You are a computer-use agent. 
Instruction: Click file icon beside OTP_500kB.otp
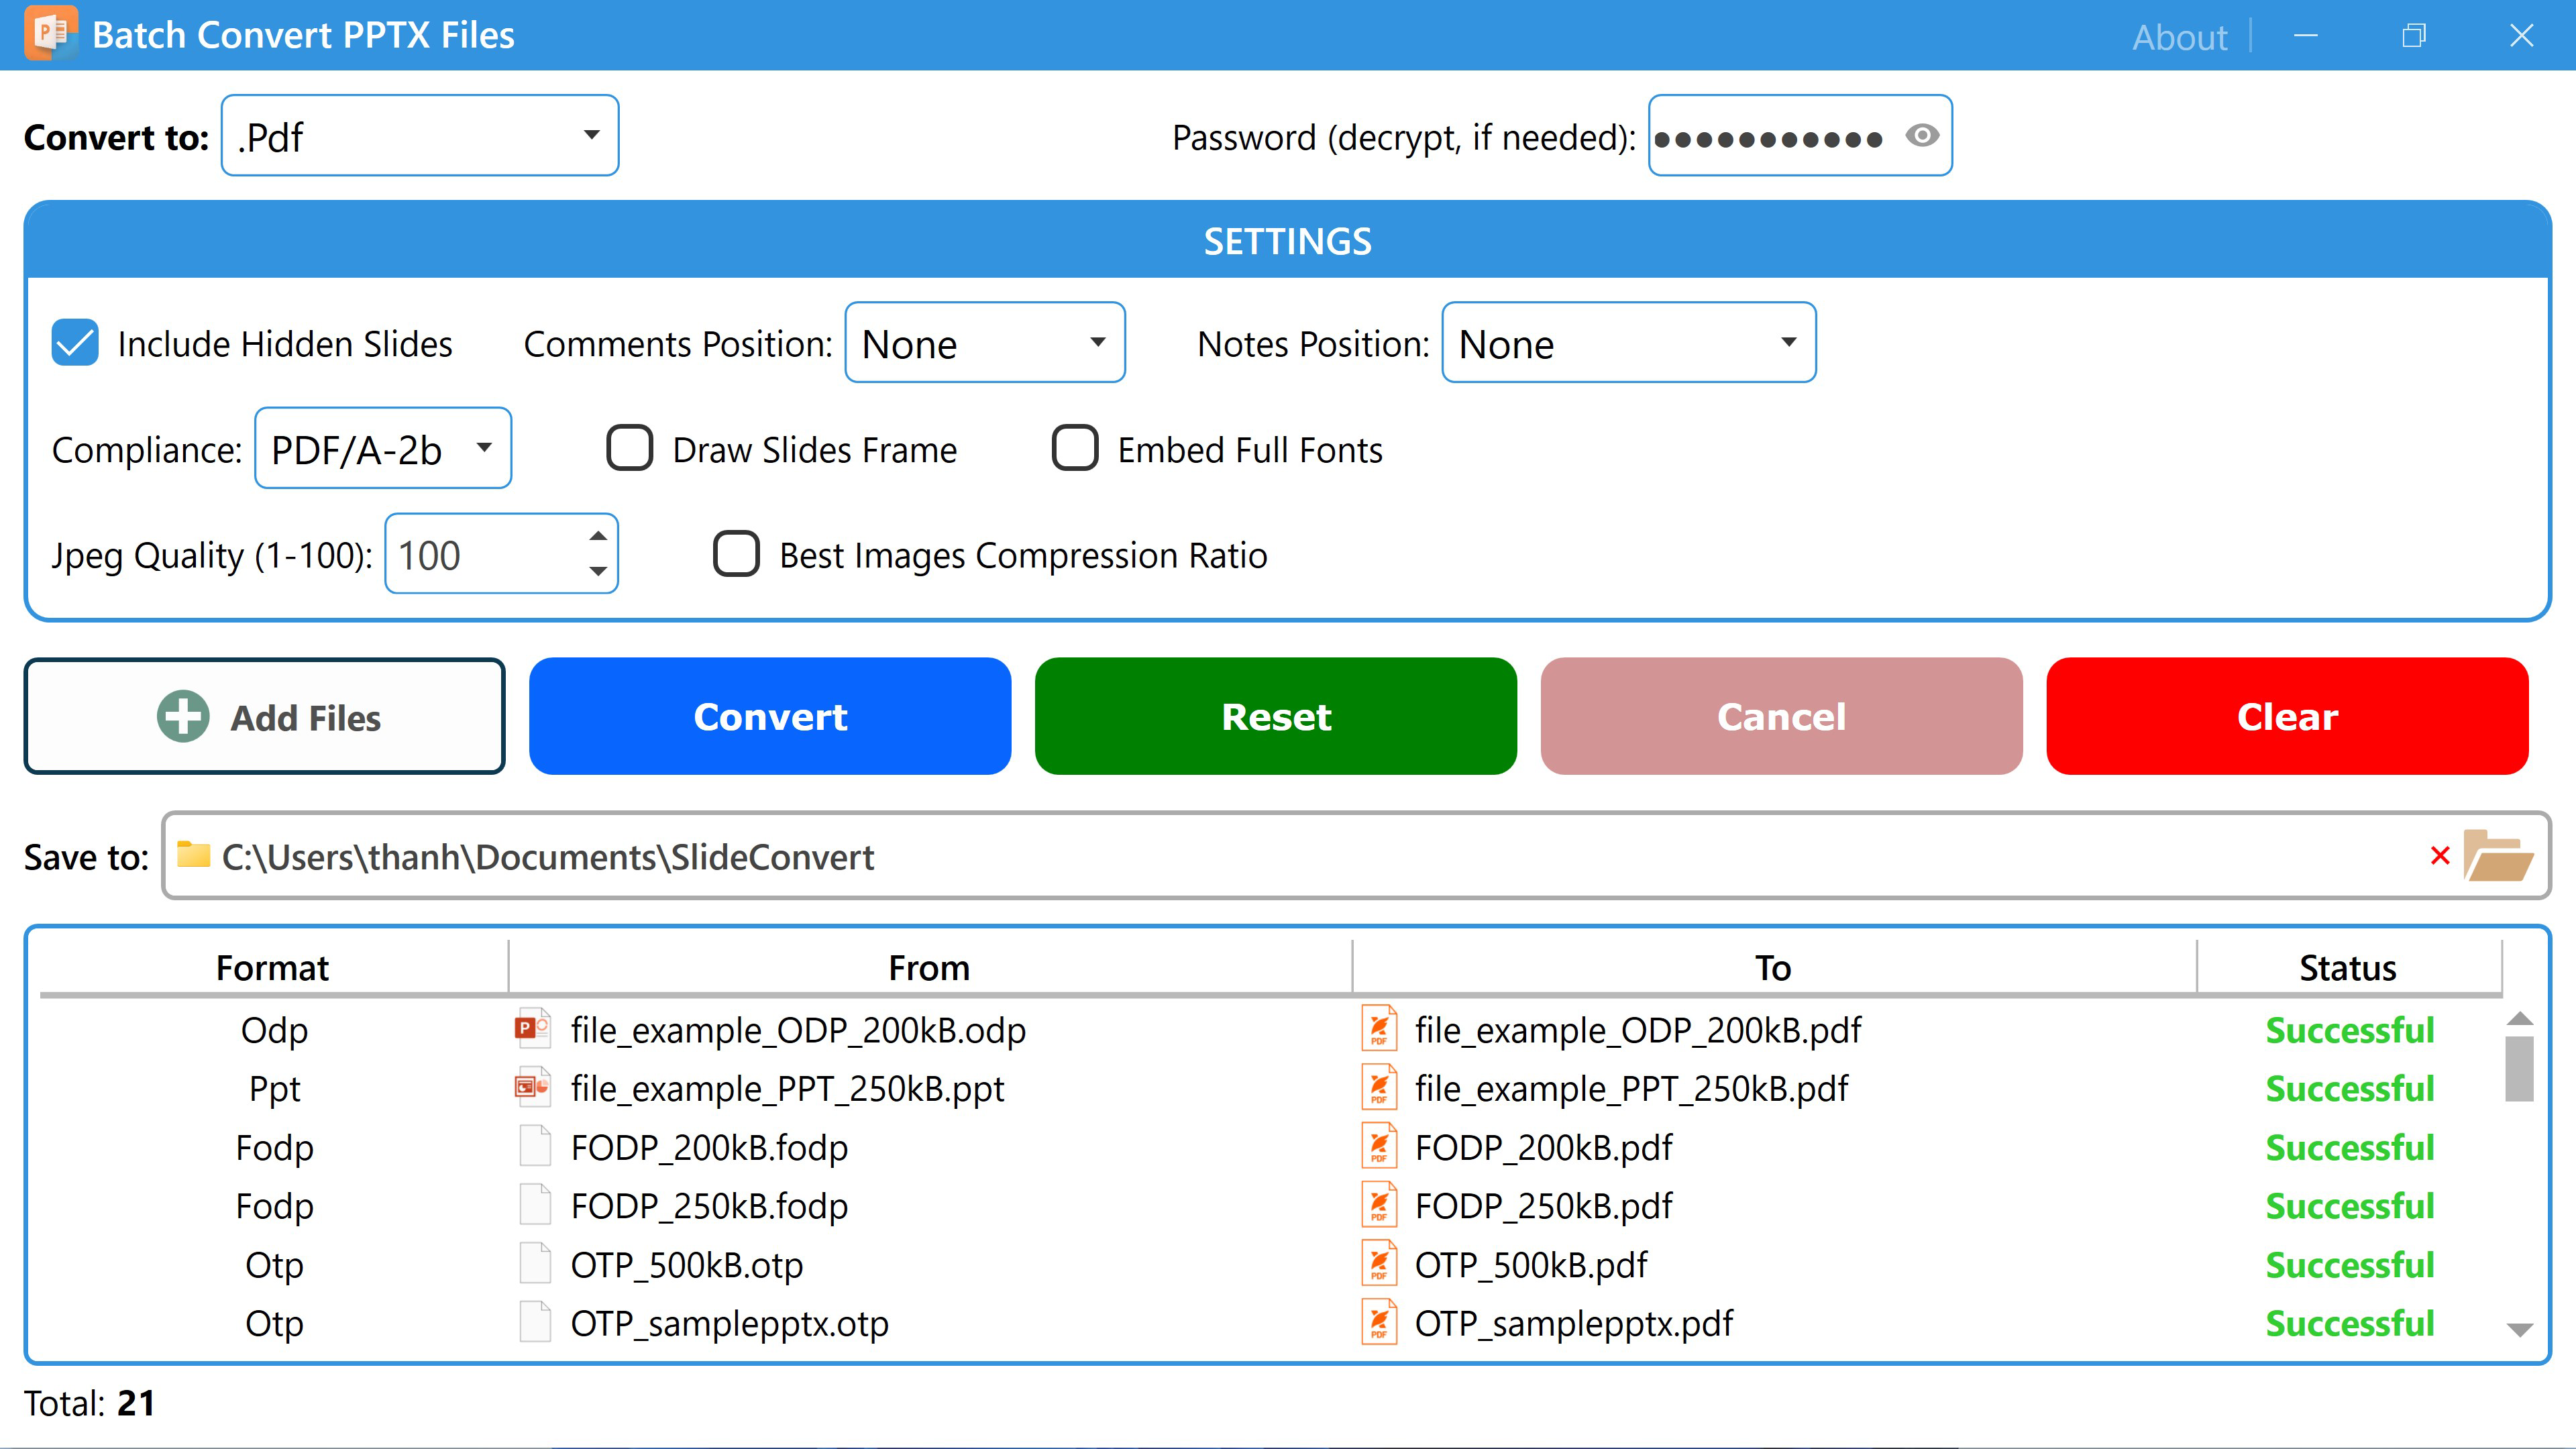pyautogui.click(x=535, y=1263)
